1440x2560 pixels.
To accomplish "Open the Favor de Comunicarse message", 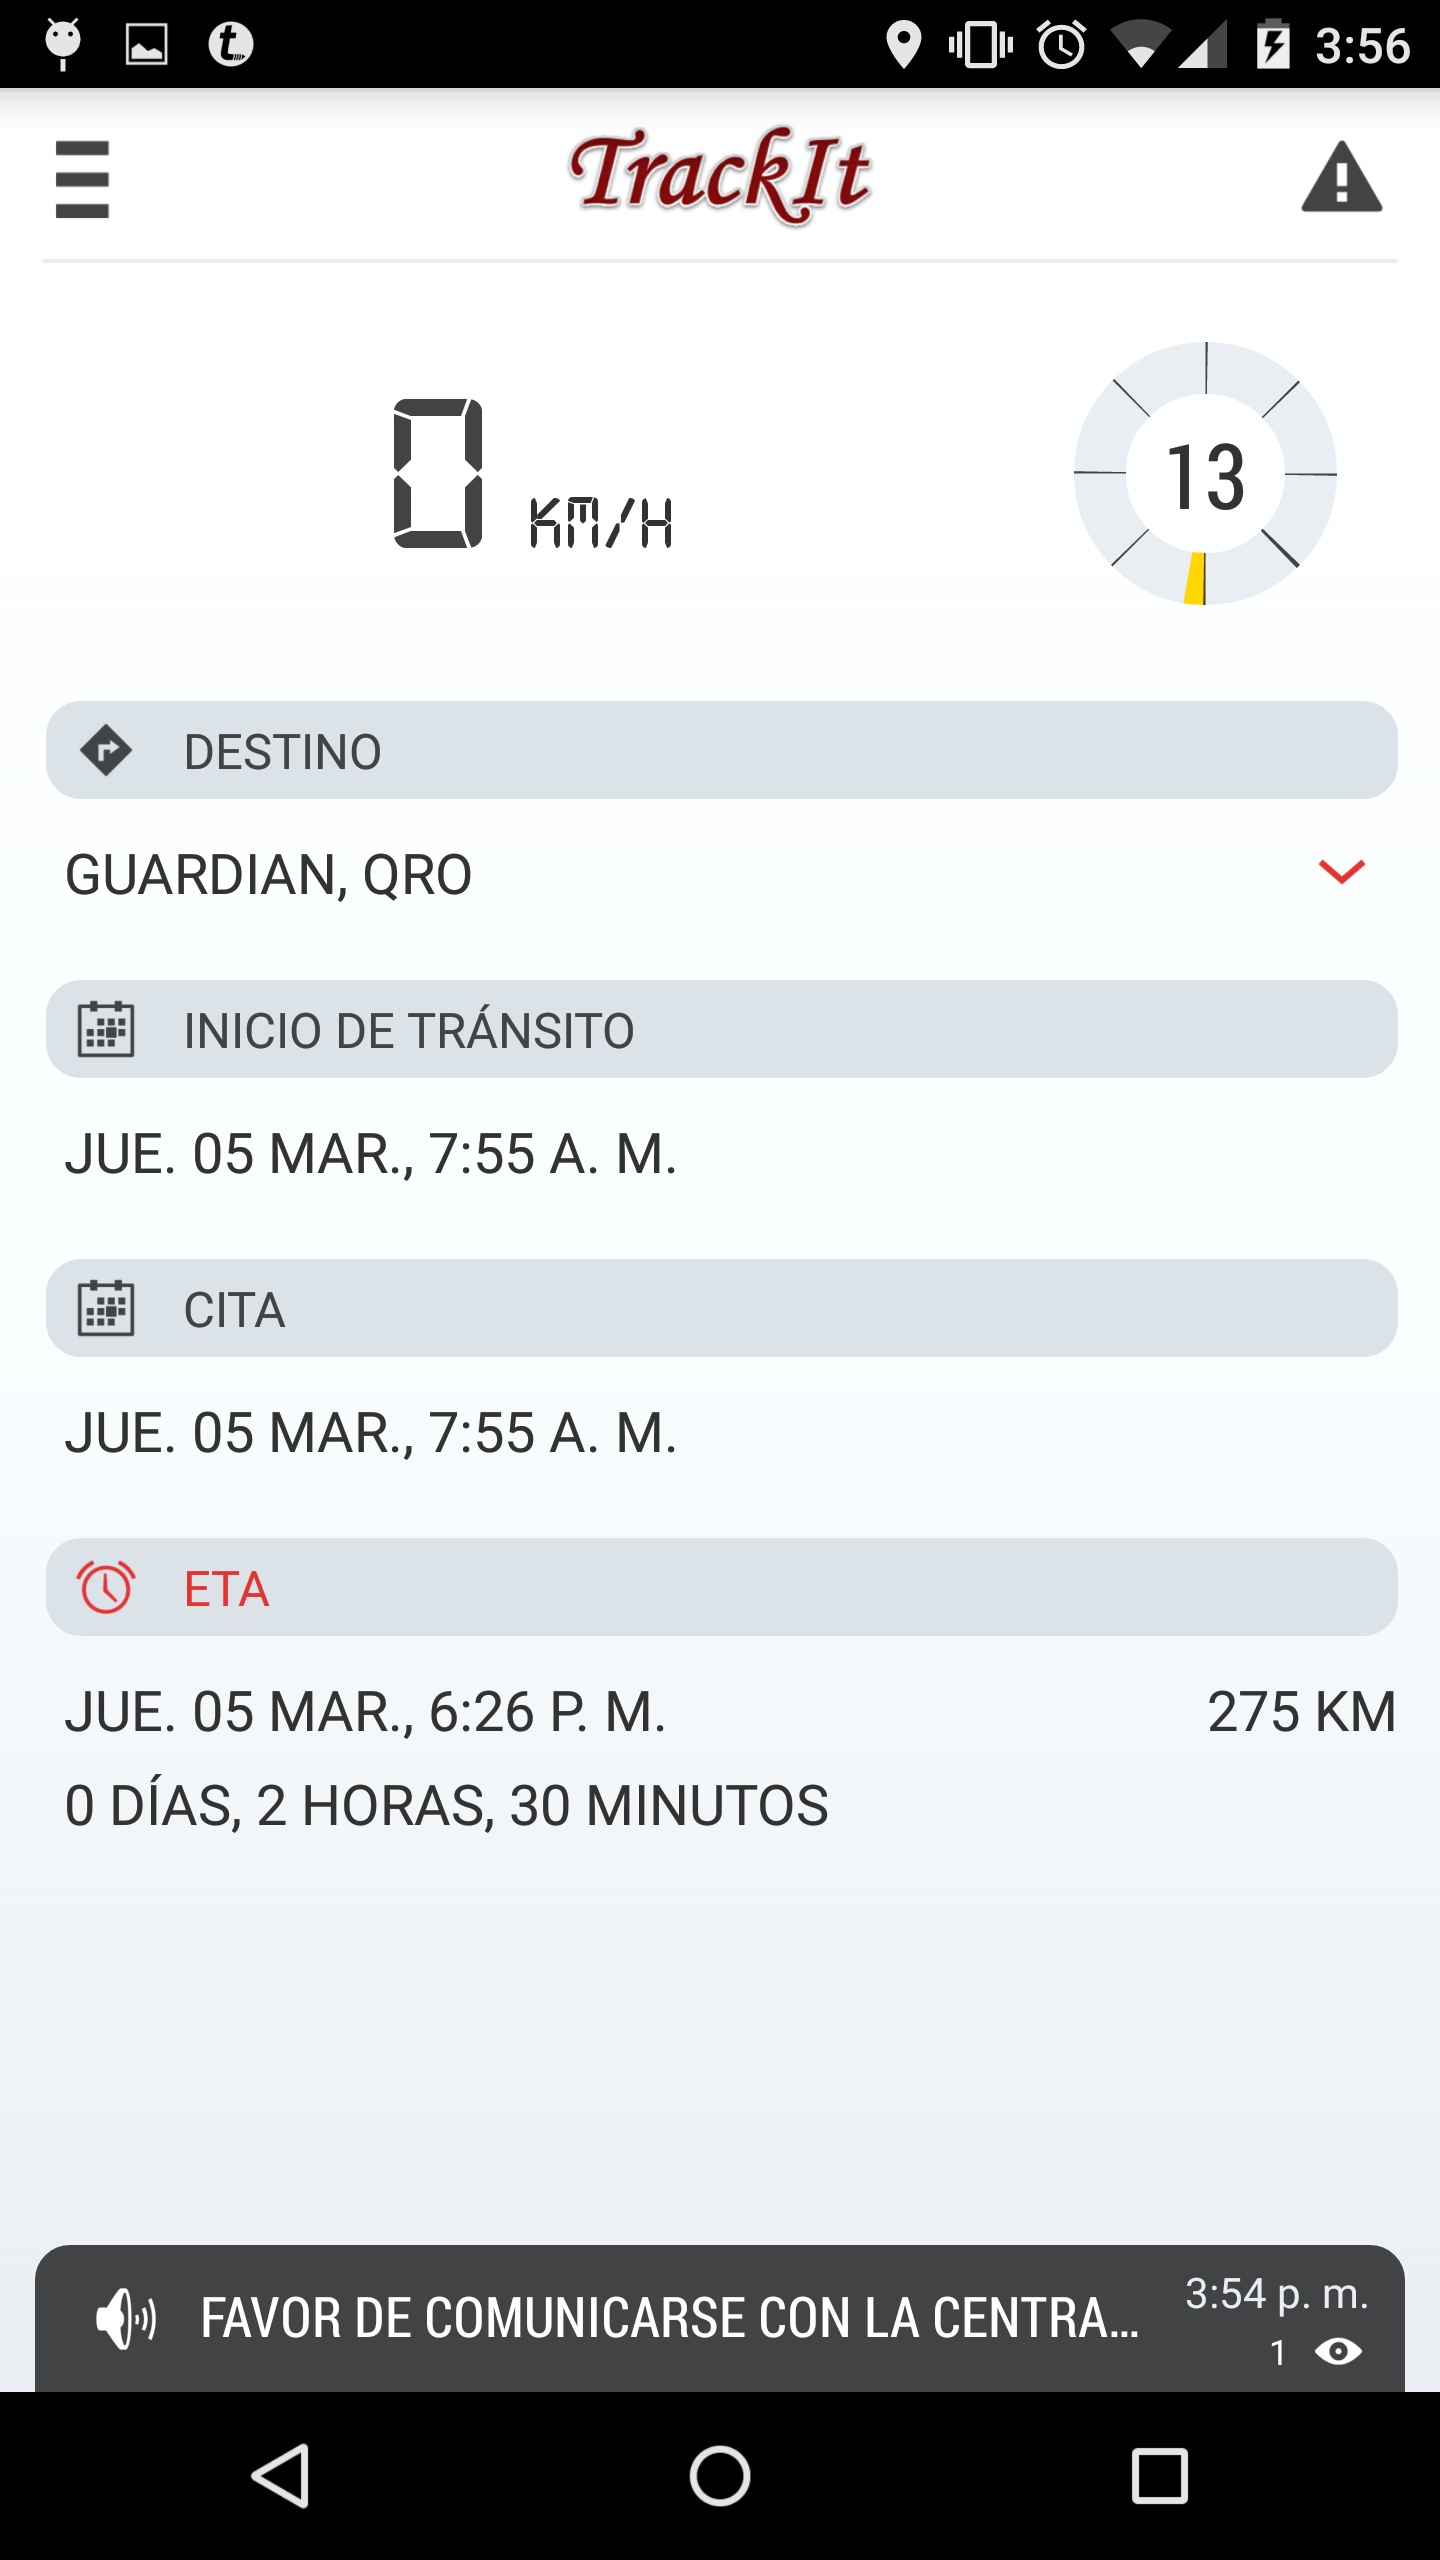I will point(670,2319).
